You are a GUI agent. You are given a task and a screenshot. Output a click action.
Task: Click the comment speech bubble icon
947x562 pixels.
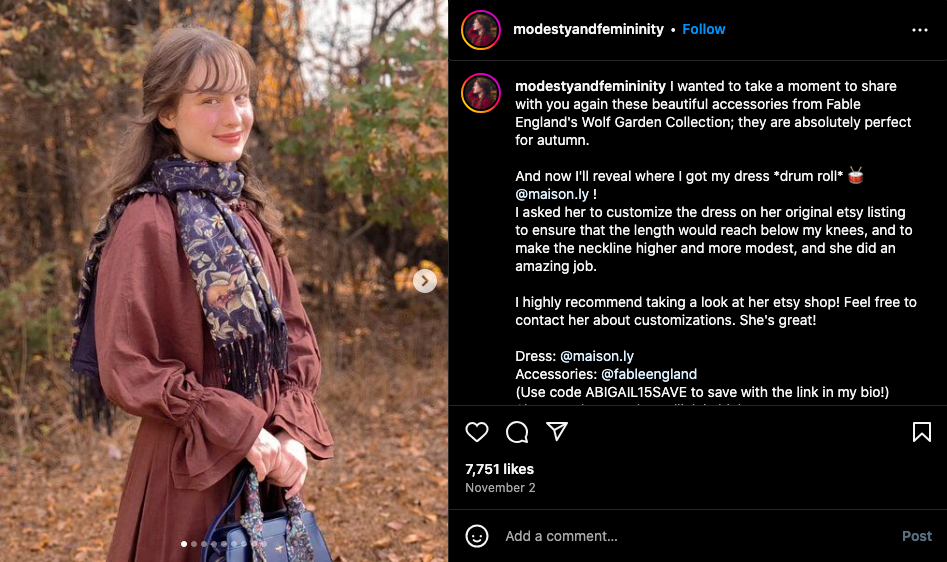[517, 432]
